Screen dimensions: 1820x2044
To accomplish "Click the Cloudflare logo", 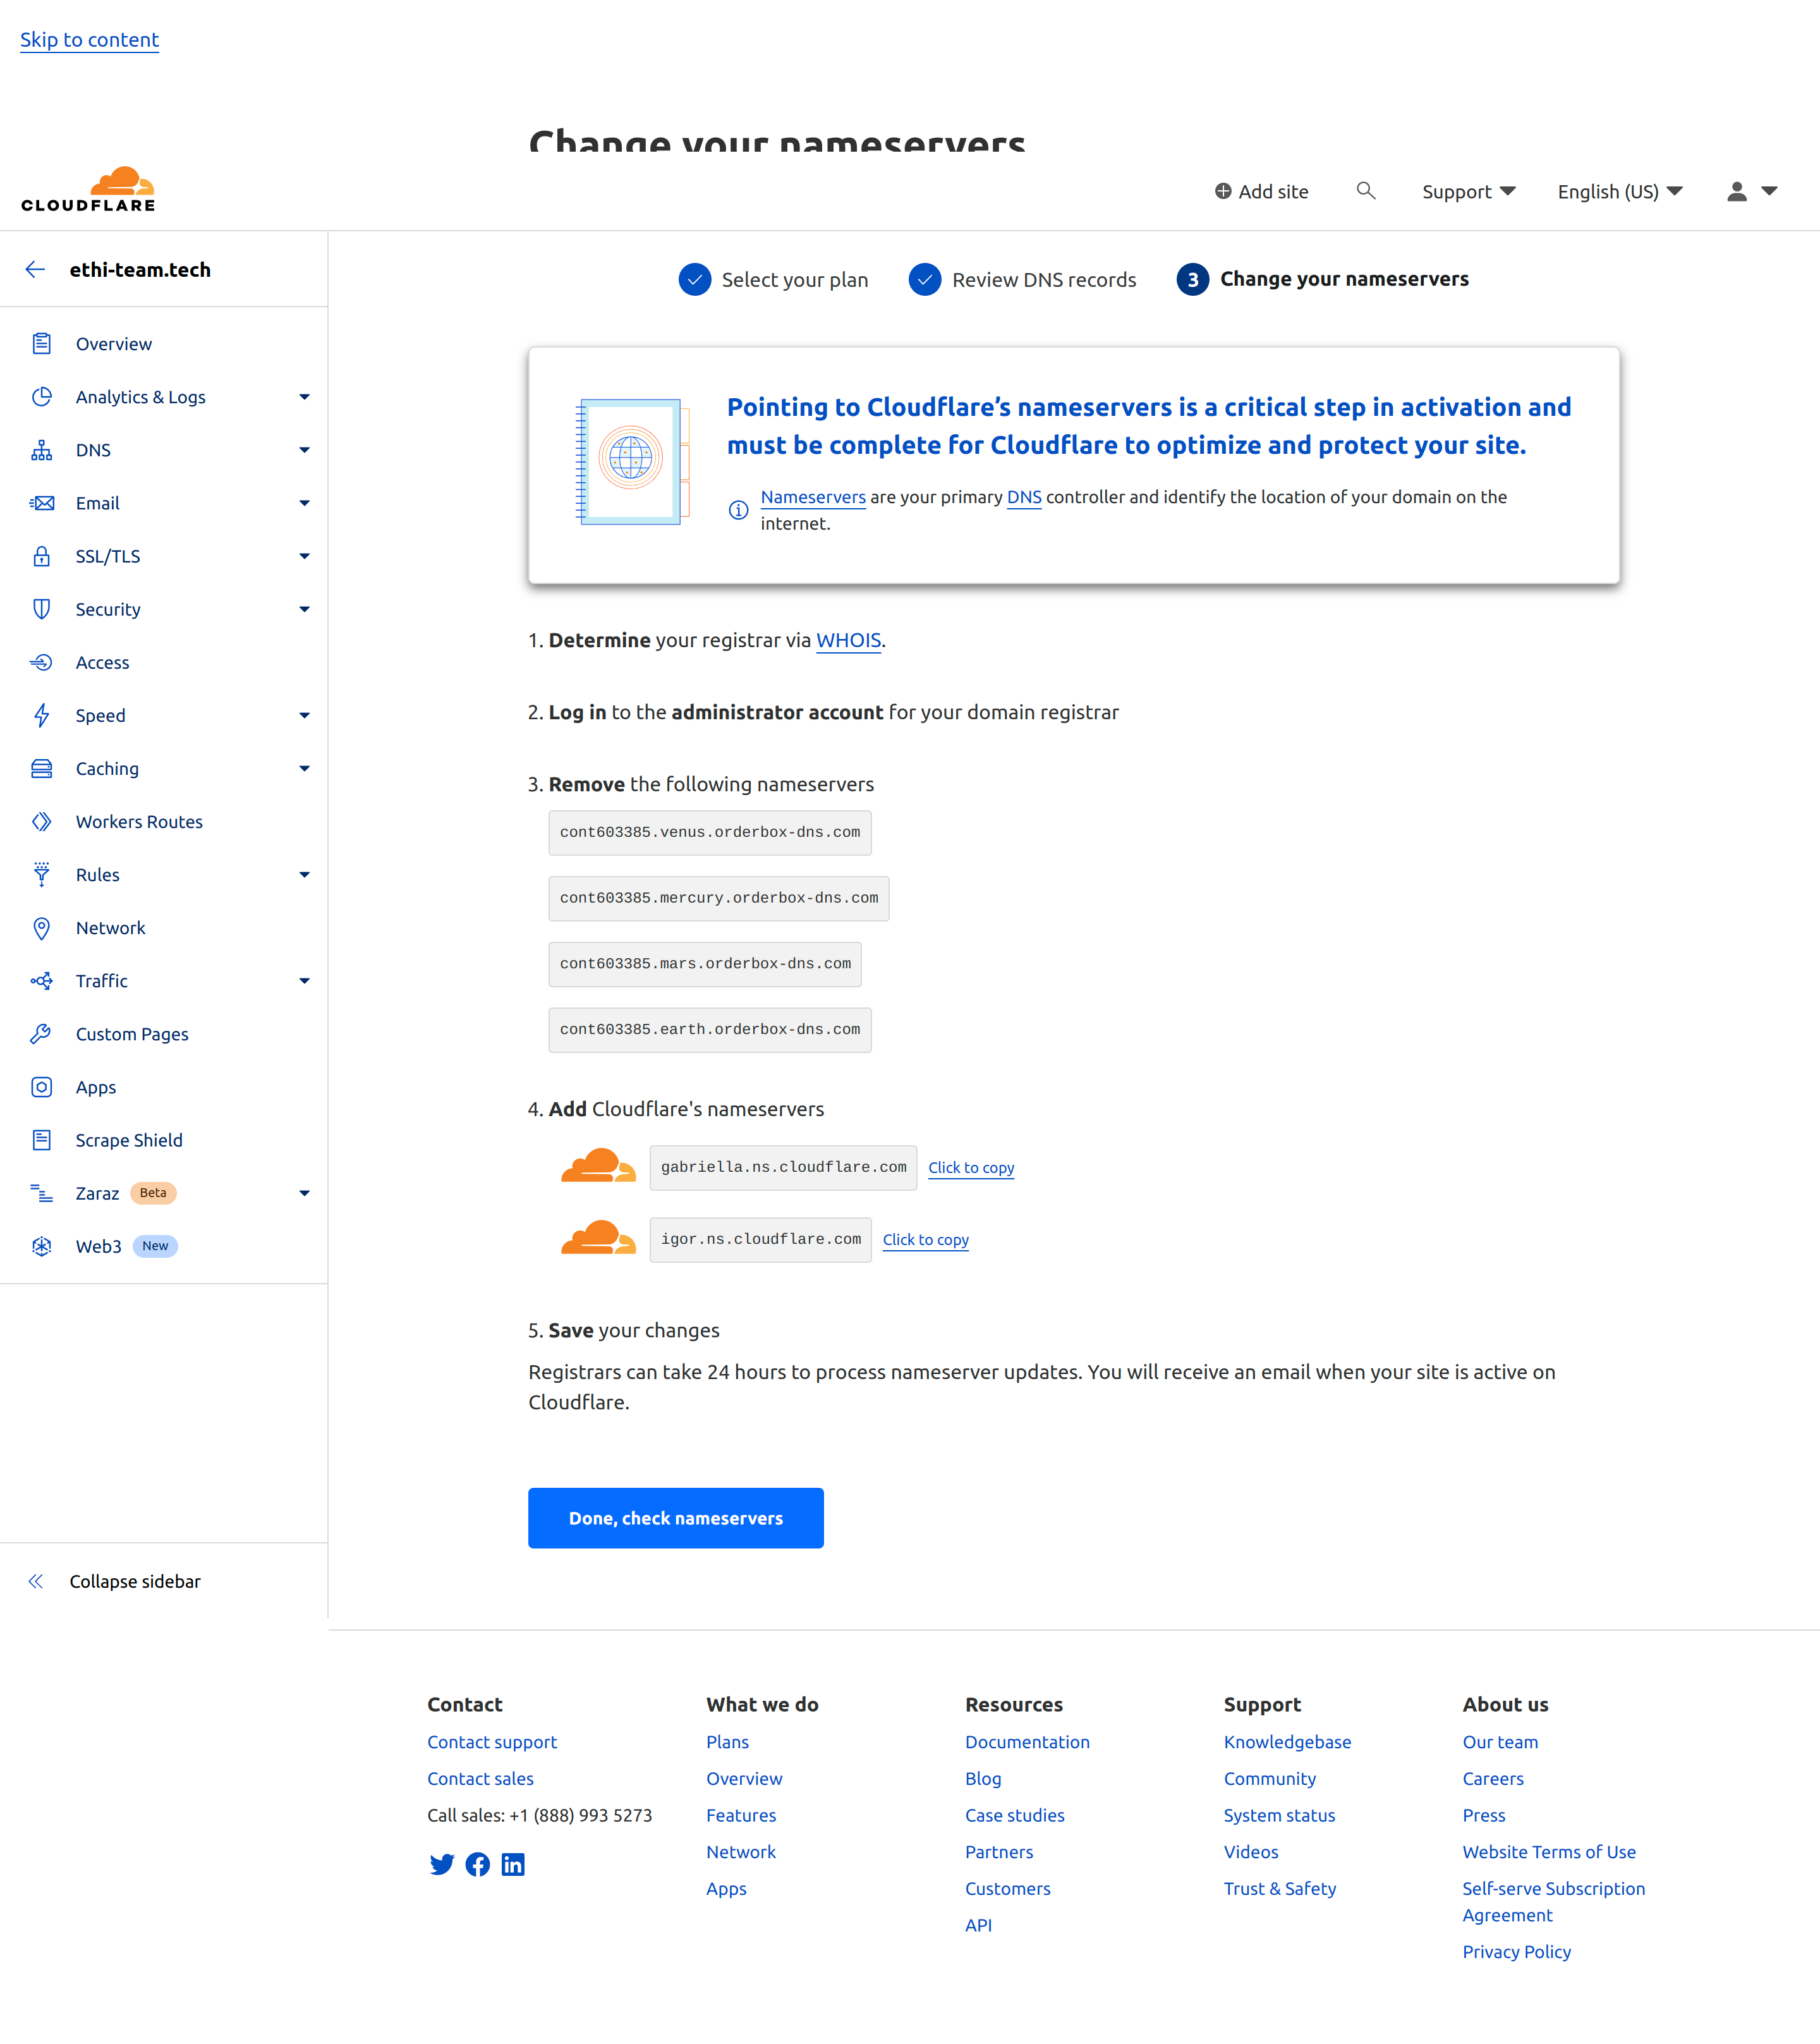I will click(88, 189).
